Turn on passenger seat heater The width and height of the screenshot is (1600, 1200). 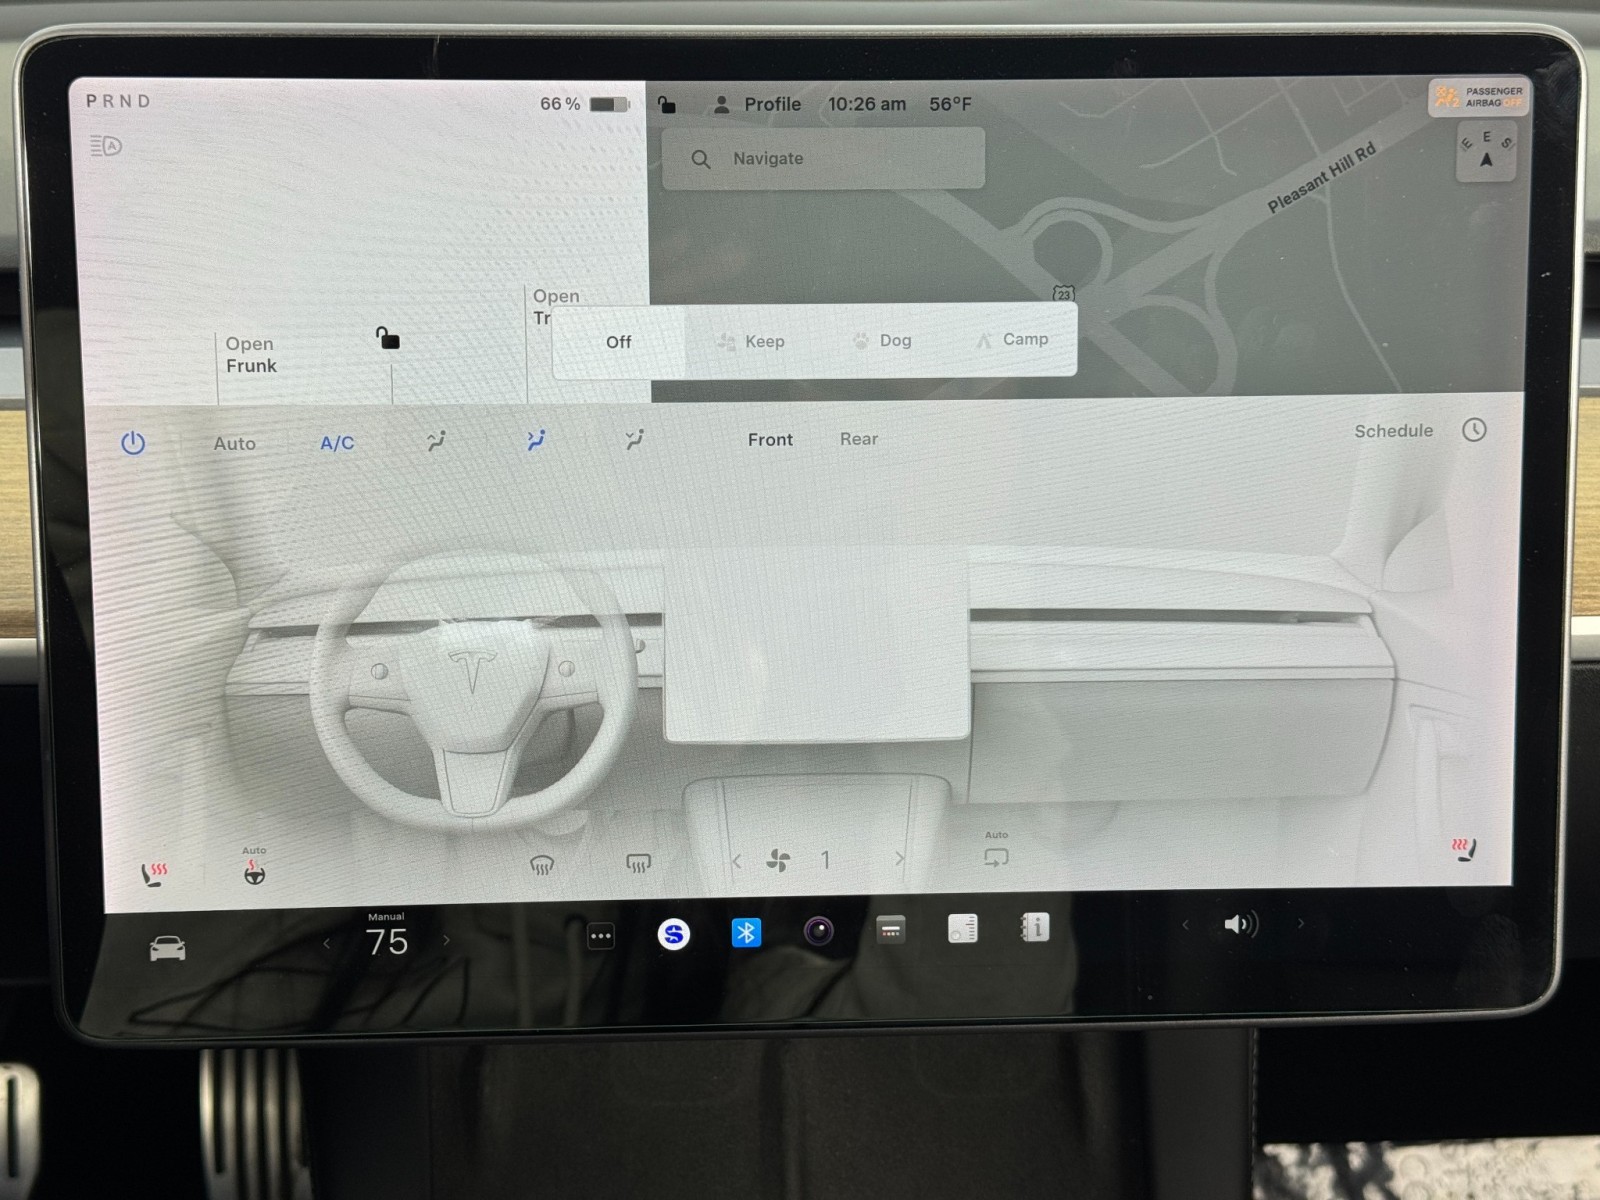tap(1465, 850)
